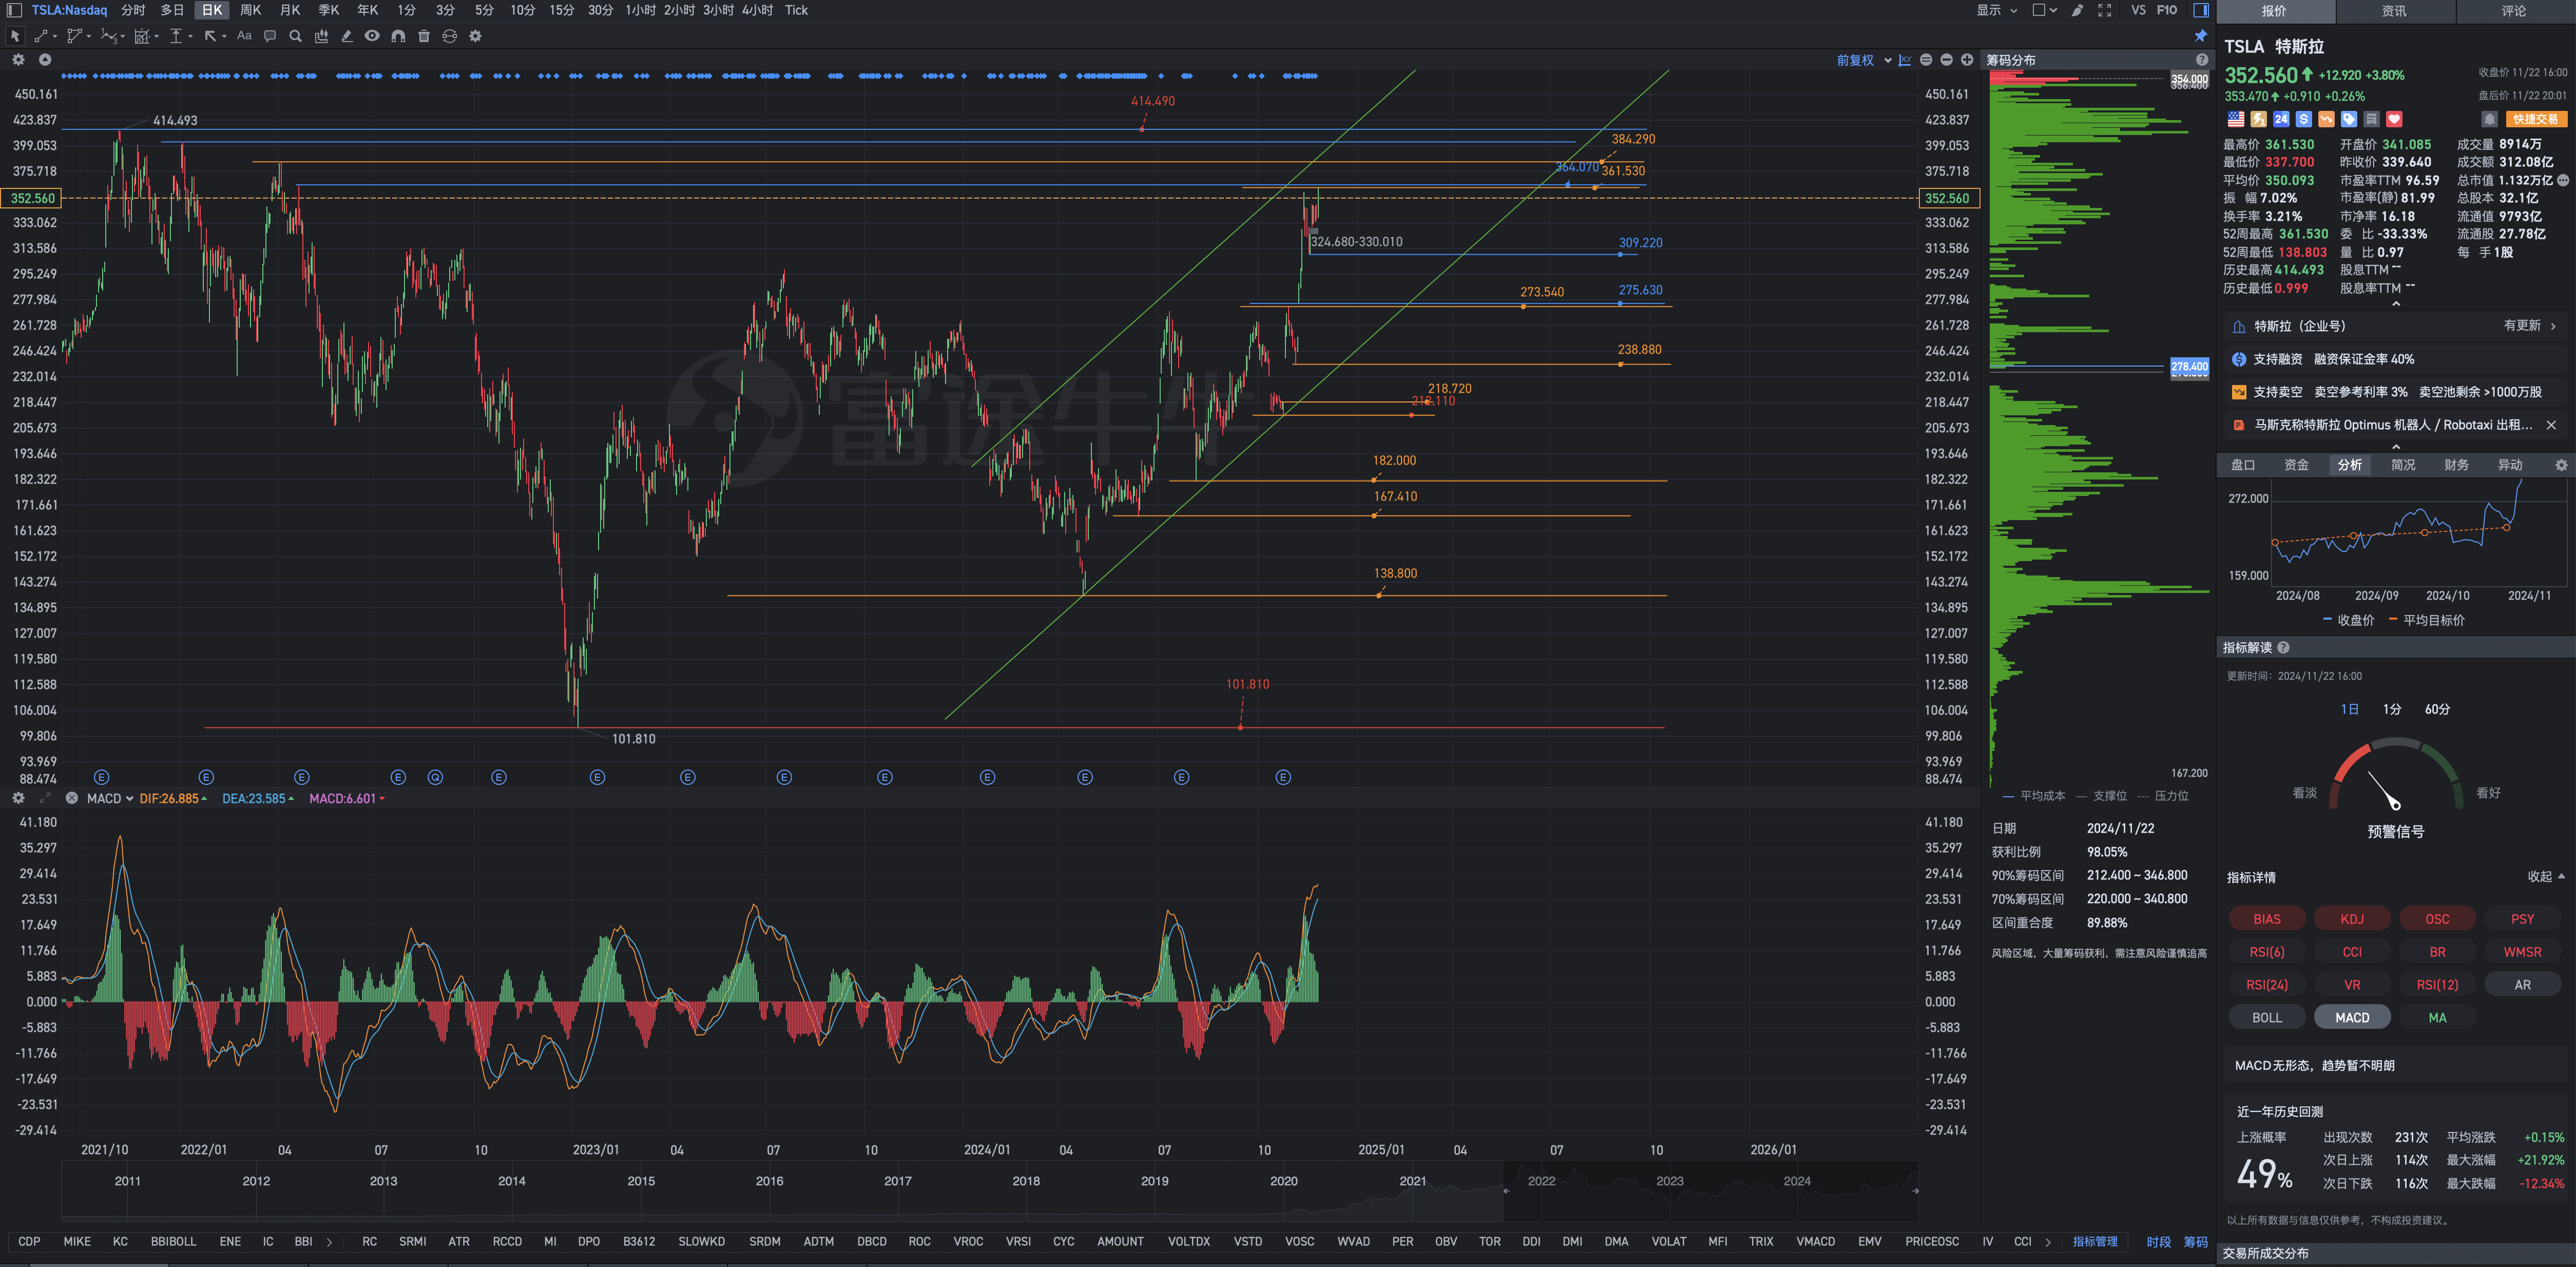Open VS comparison
Image resolution: width=2576 pixels, height=1267 pixels.
(2138, 10)
